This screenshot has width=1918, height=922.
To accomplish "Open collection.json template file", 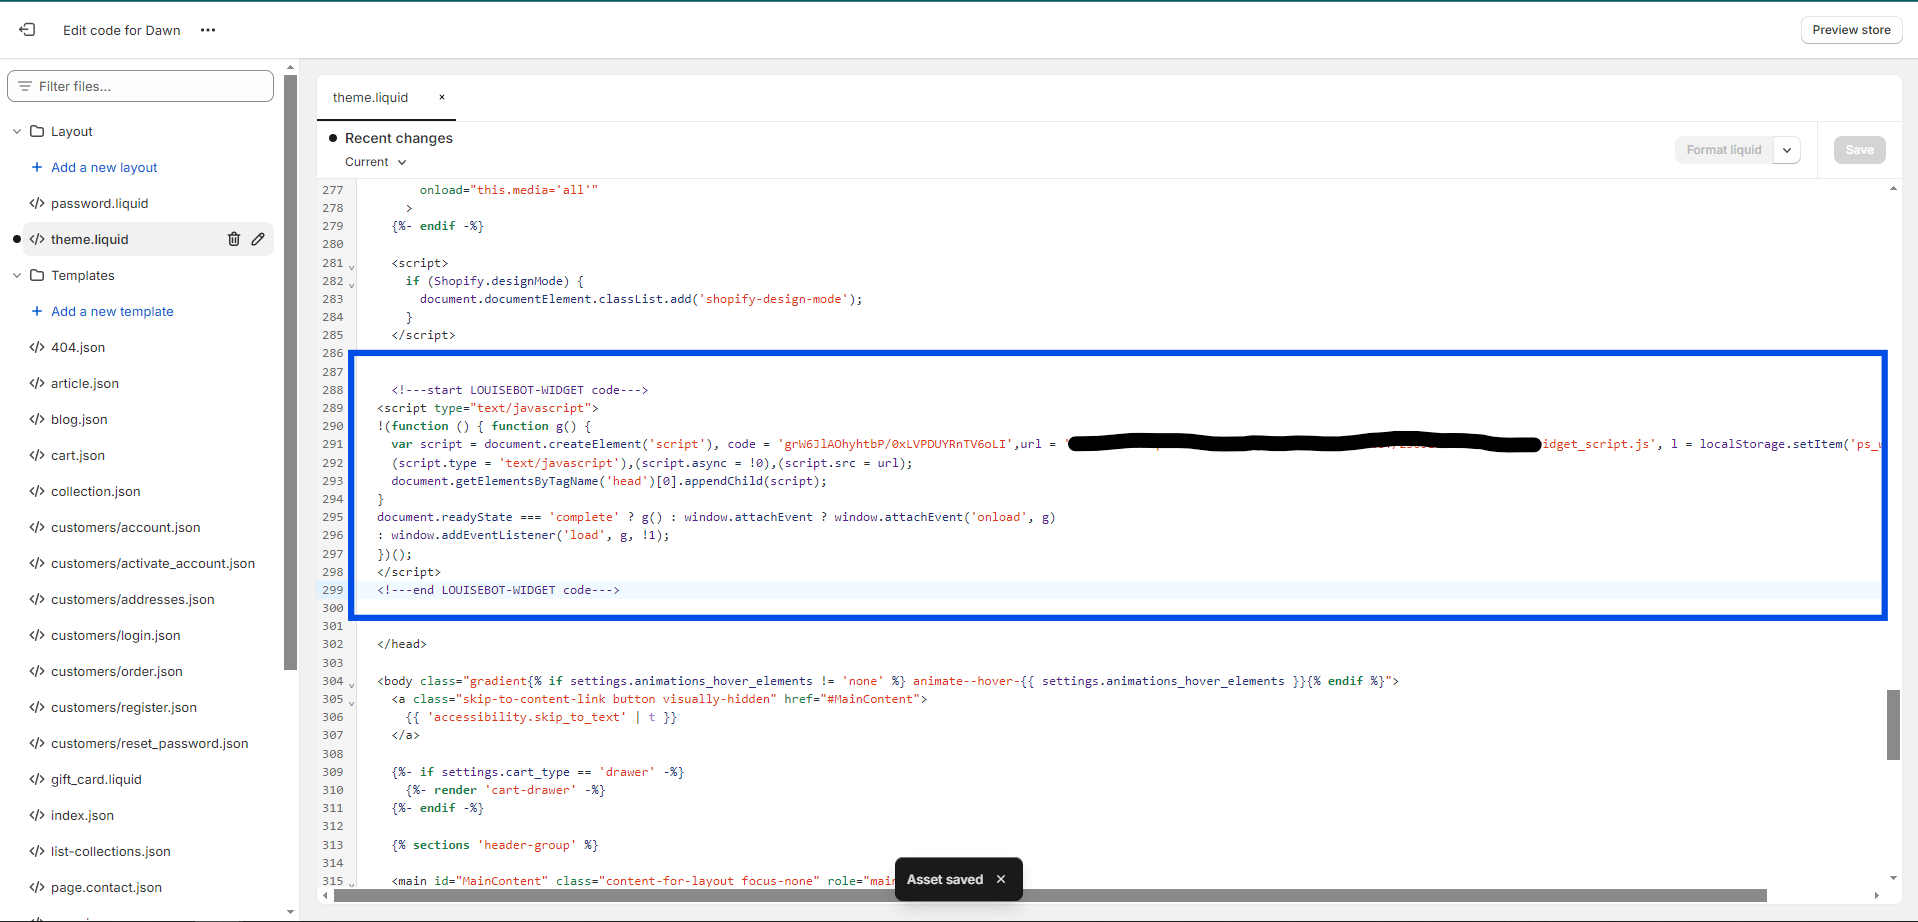I will (x=96, y=491).
